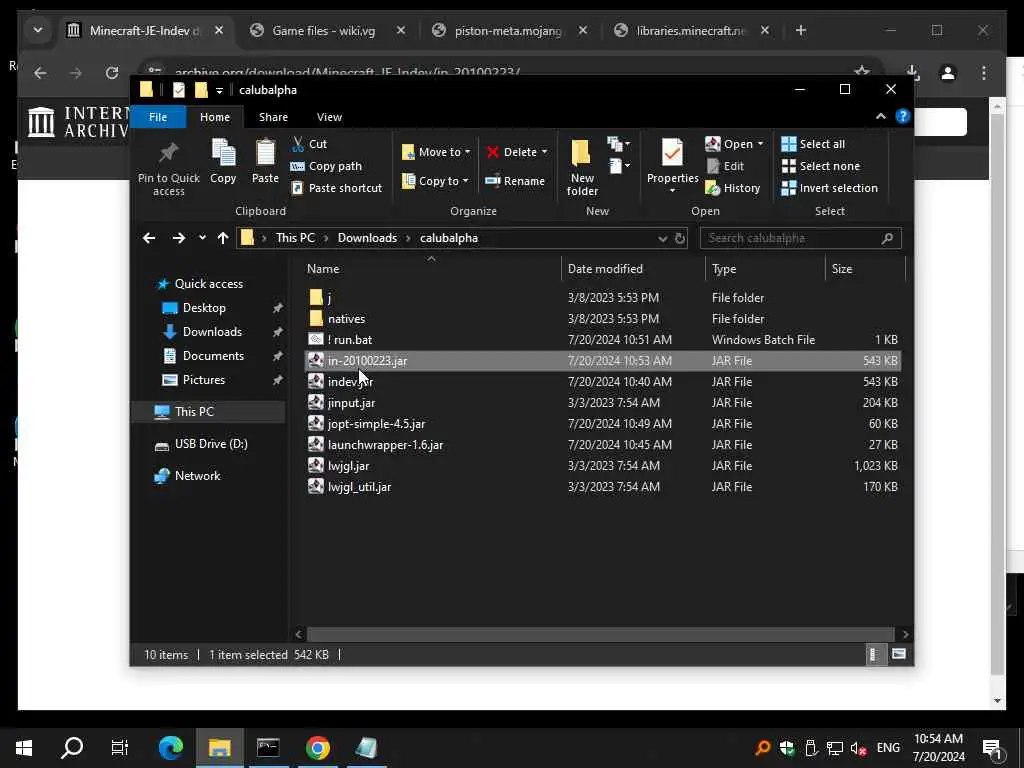Viewport: 1024px width, 768px height.
Task: Open History for the file
Action: coord(733,188)
